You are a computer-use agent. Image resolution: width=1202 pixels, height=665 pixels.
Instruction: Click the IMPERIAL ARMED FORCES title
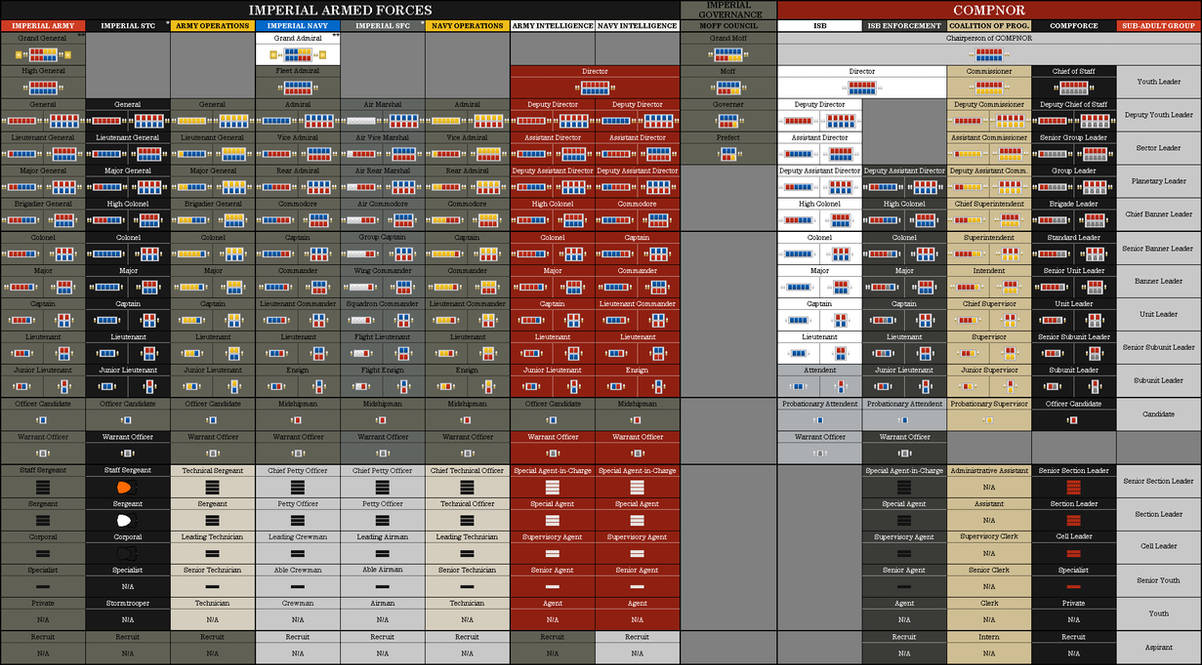[x=340, y=9]
